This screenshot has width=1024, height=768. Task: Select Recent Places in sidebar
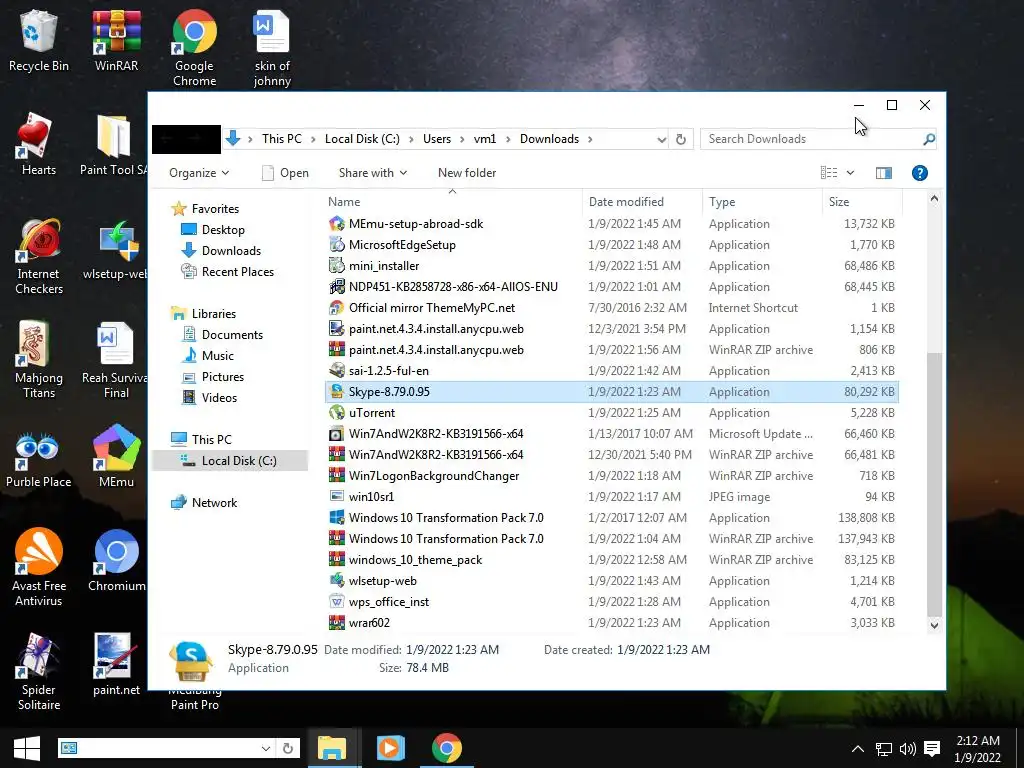(227, 272)
